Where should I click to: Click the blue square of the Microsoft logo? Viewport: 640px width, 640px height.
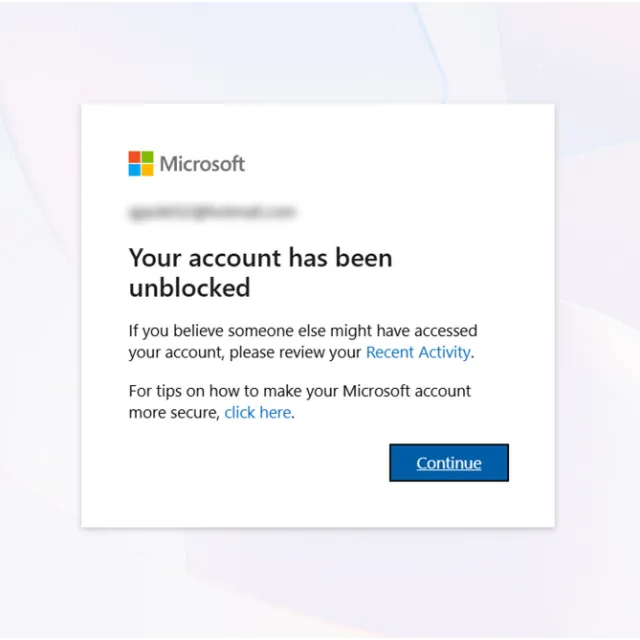[135, 170]
